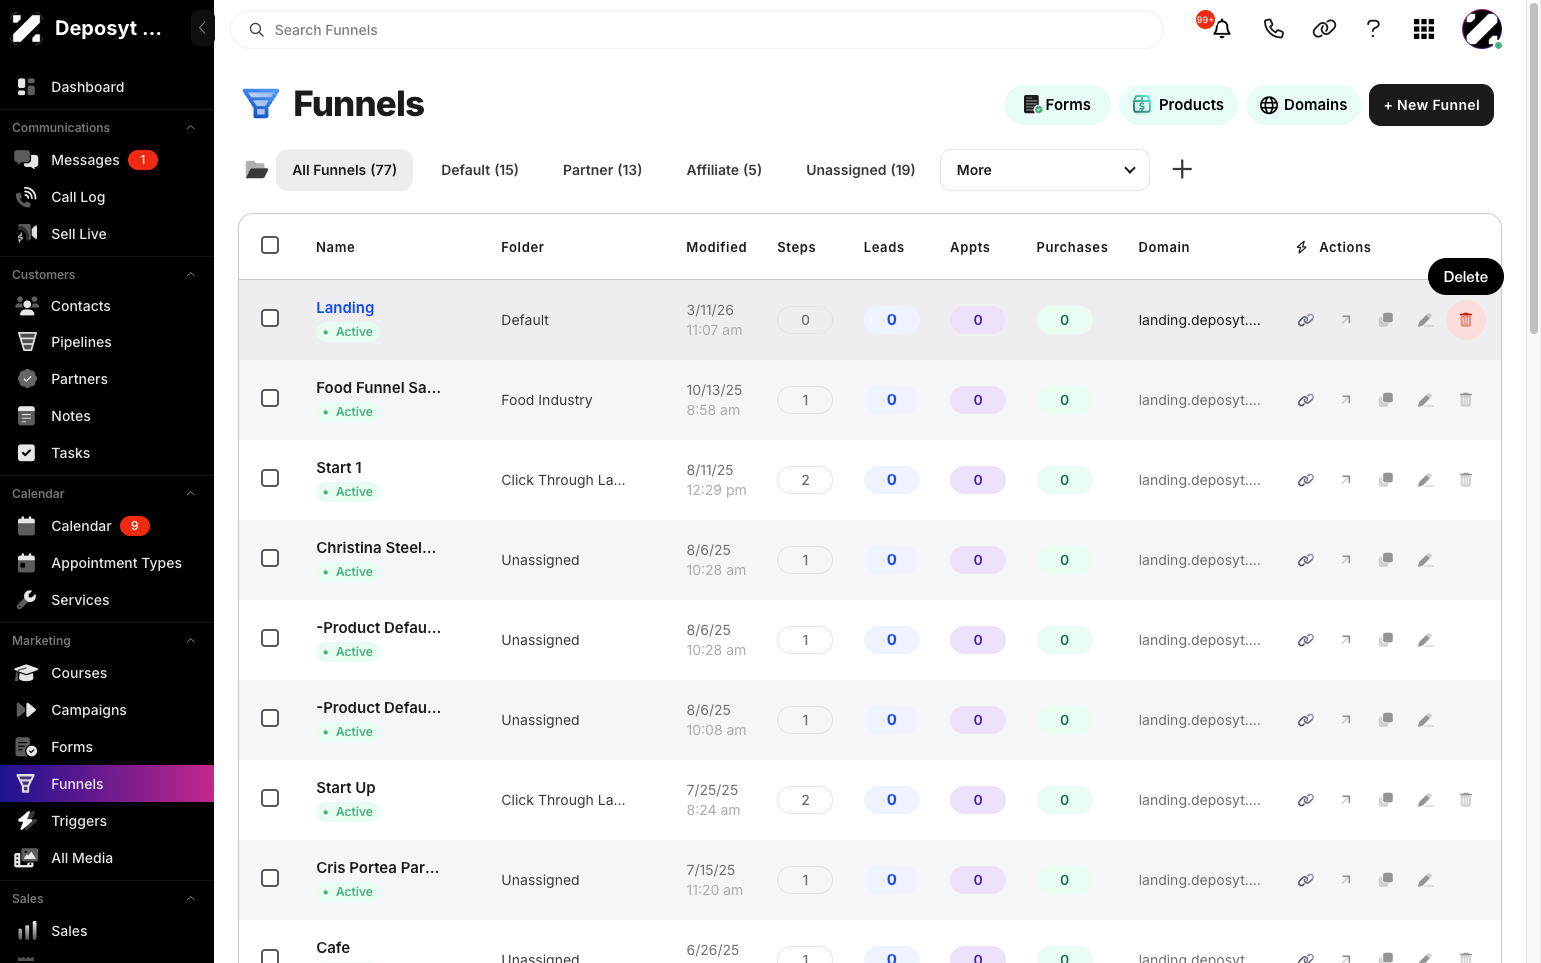The image size is (1541, 963).
Task: Click the folder icon beside All Funnels
Action: [257, 170]
